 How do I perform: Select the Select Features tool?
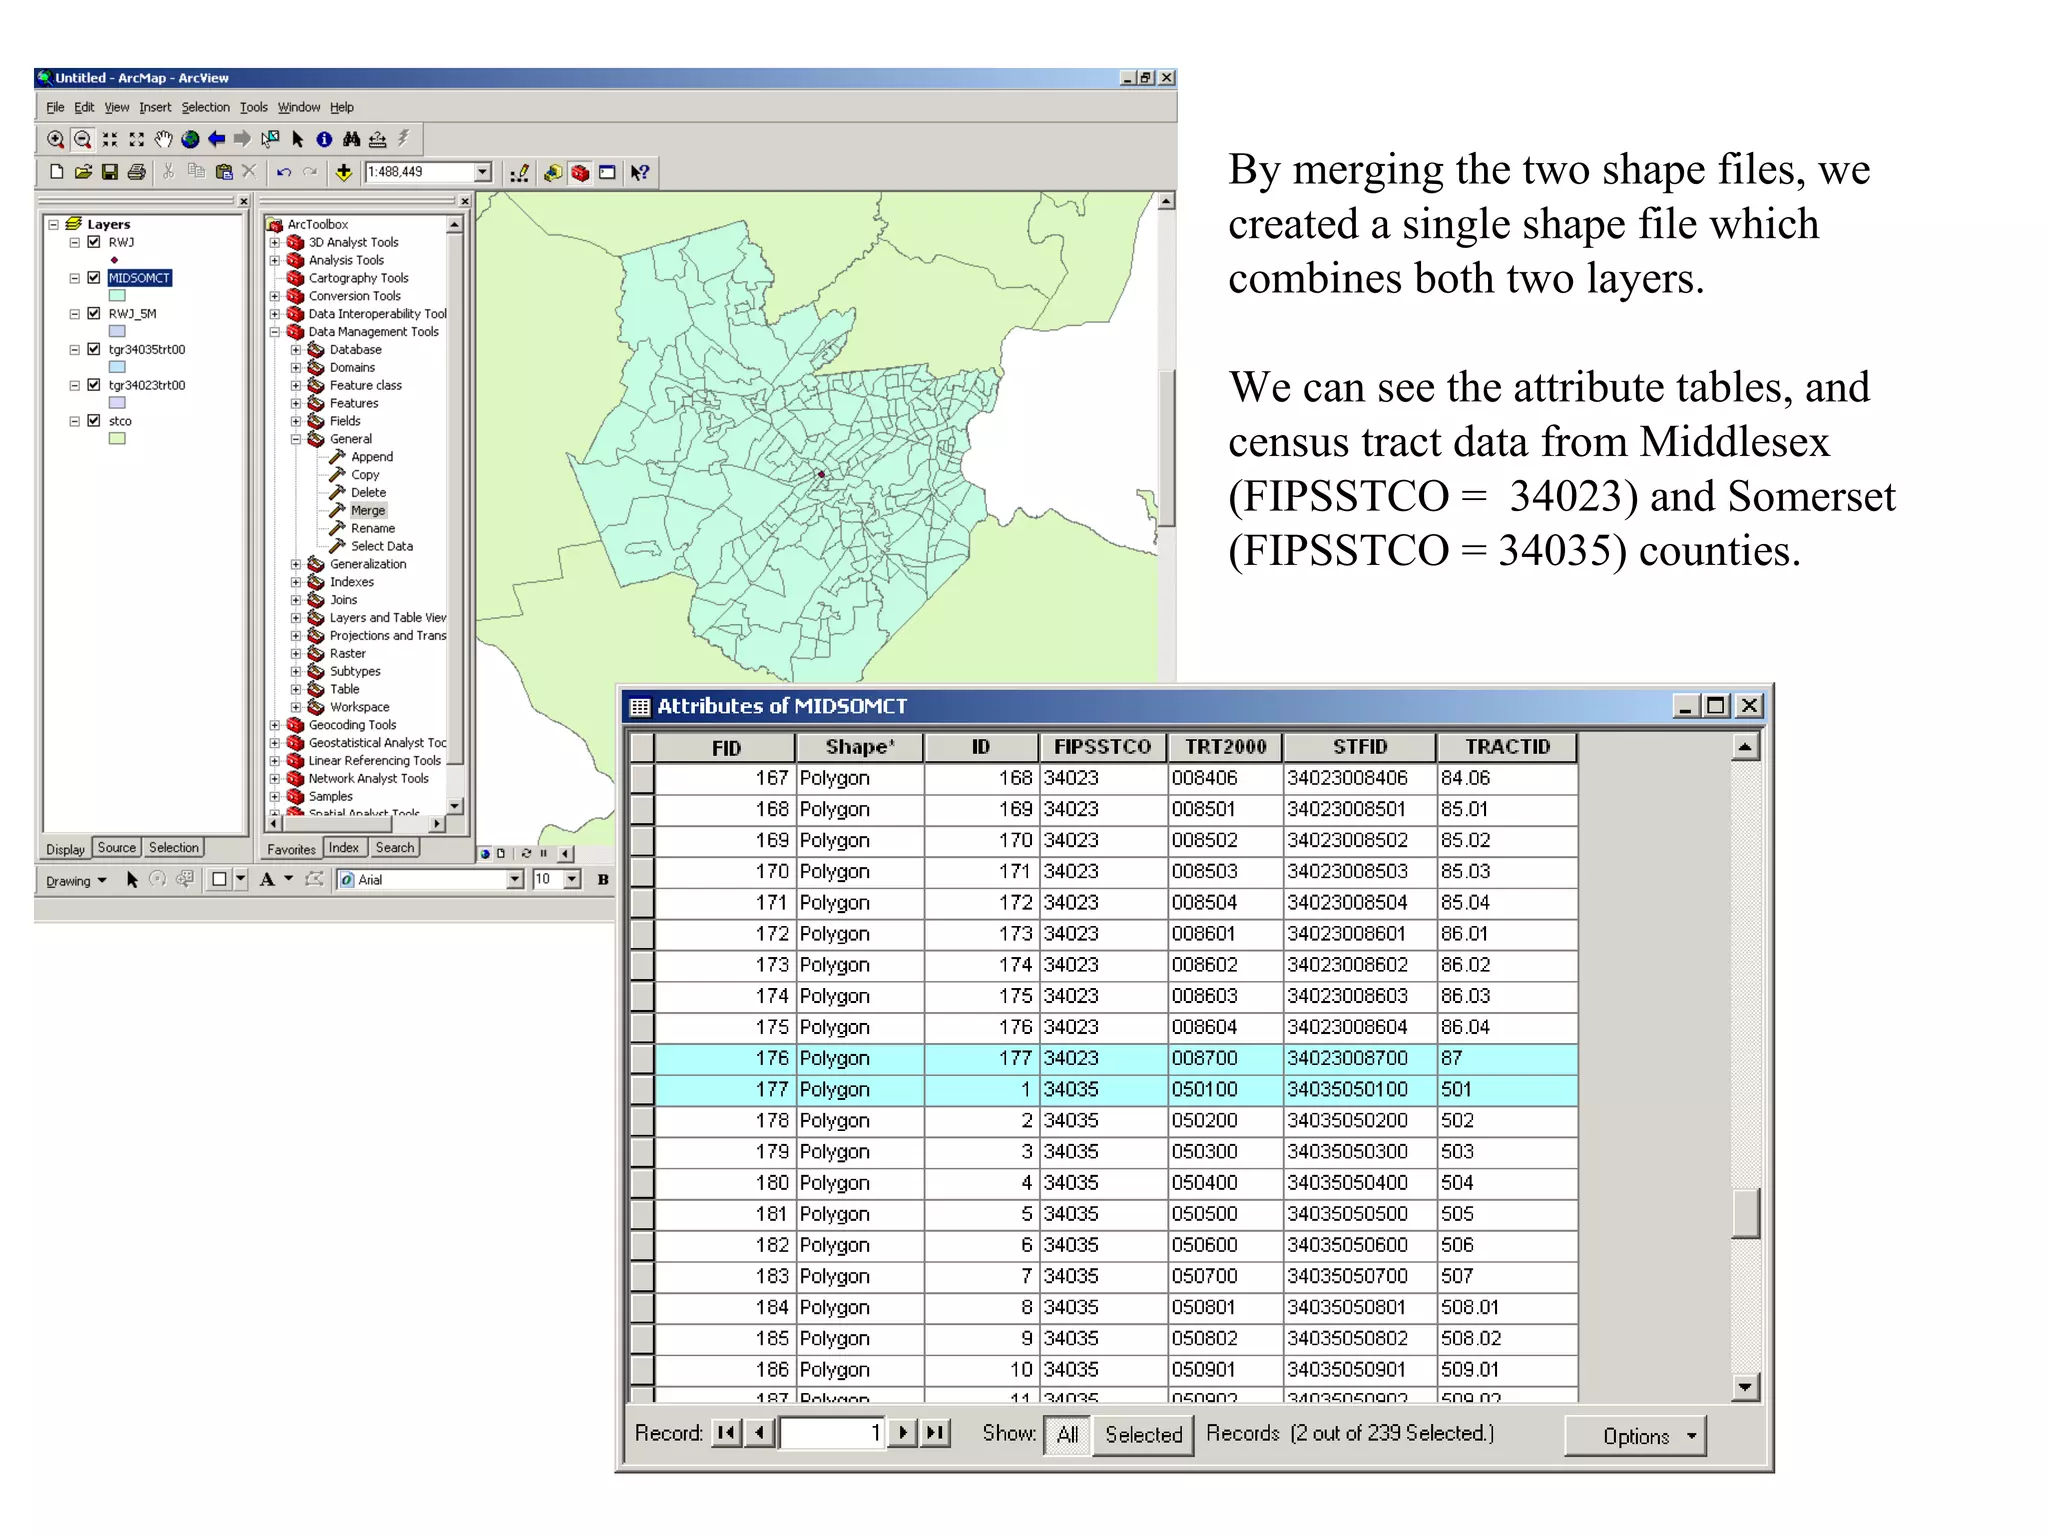click(x=270, y=139)
